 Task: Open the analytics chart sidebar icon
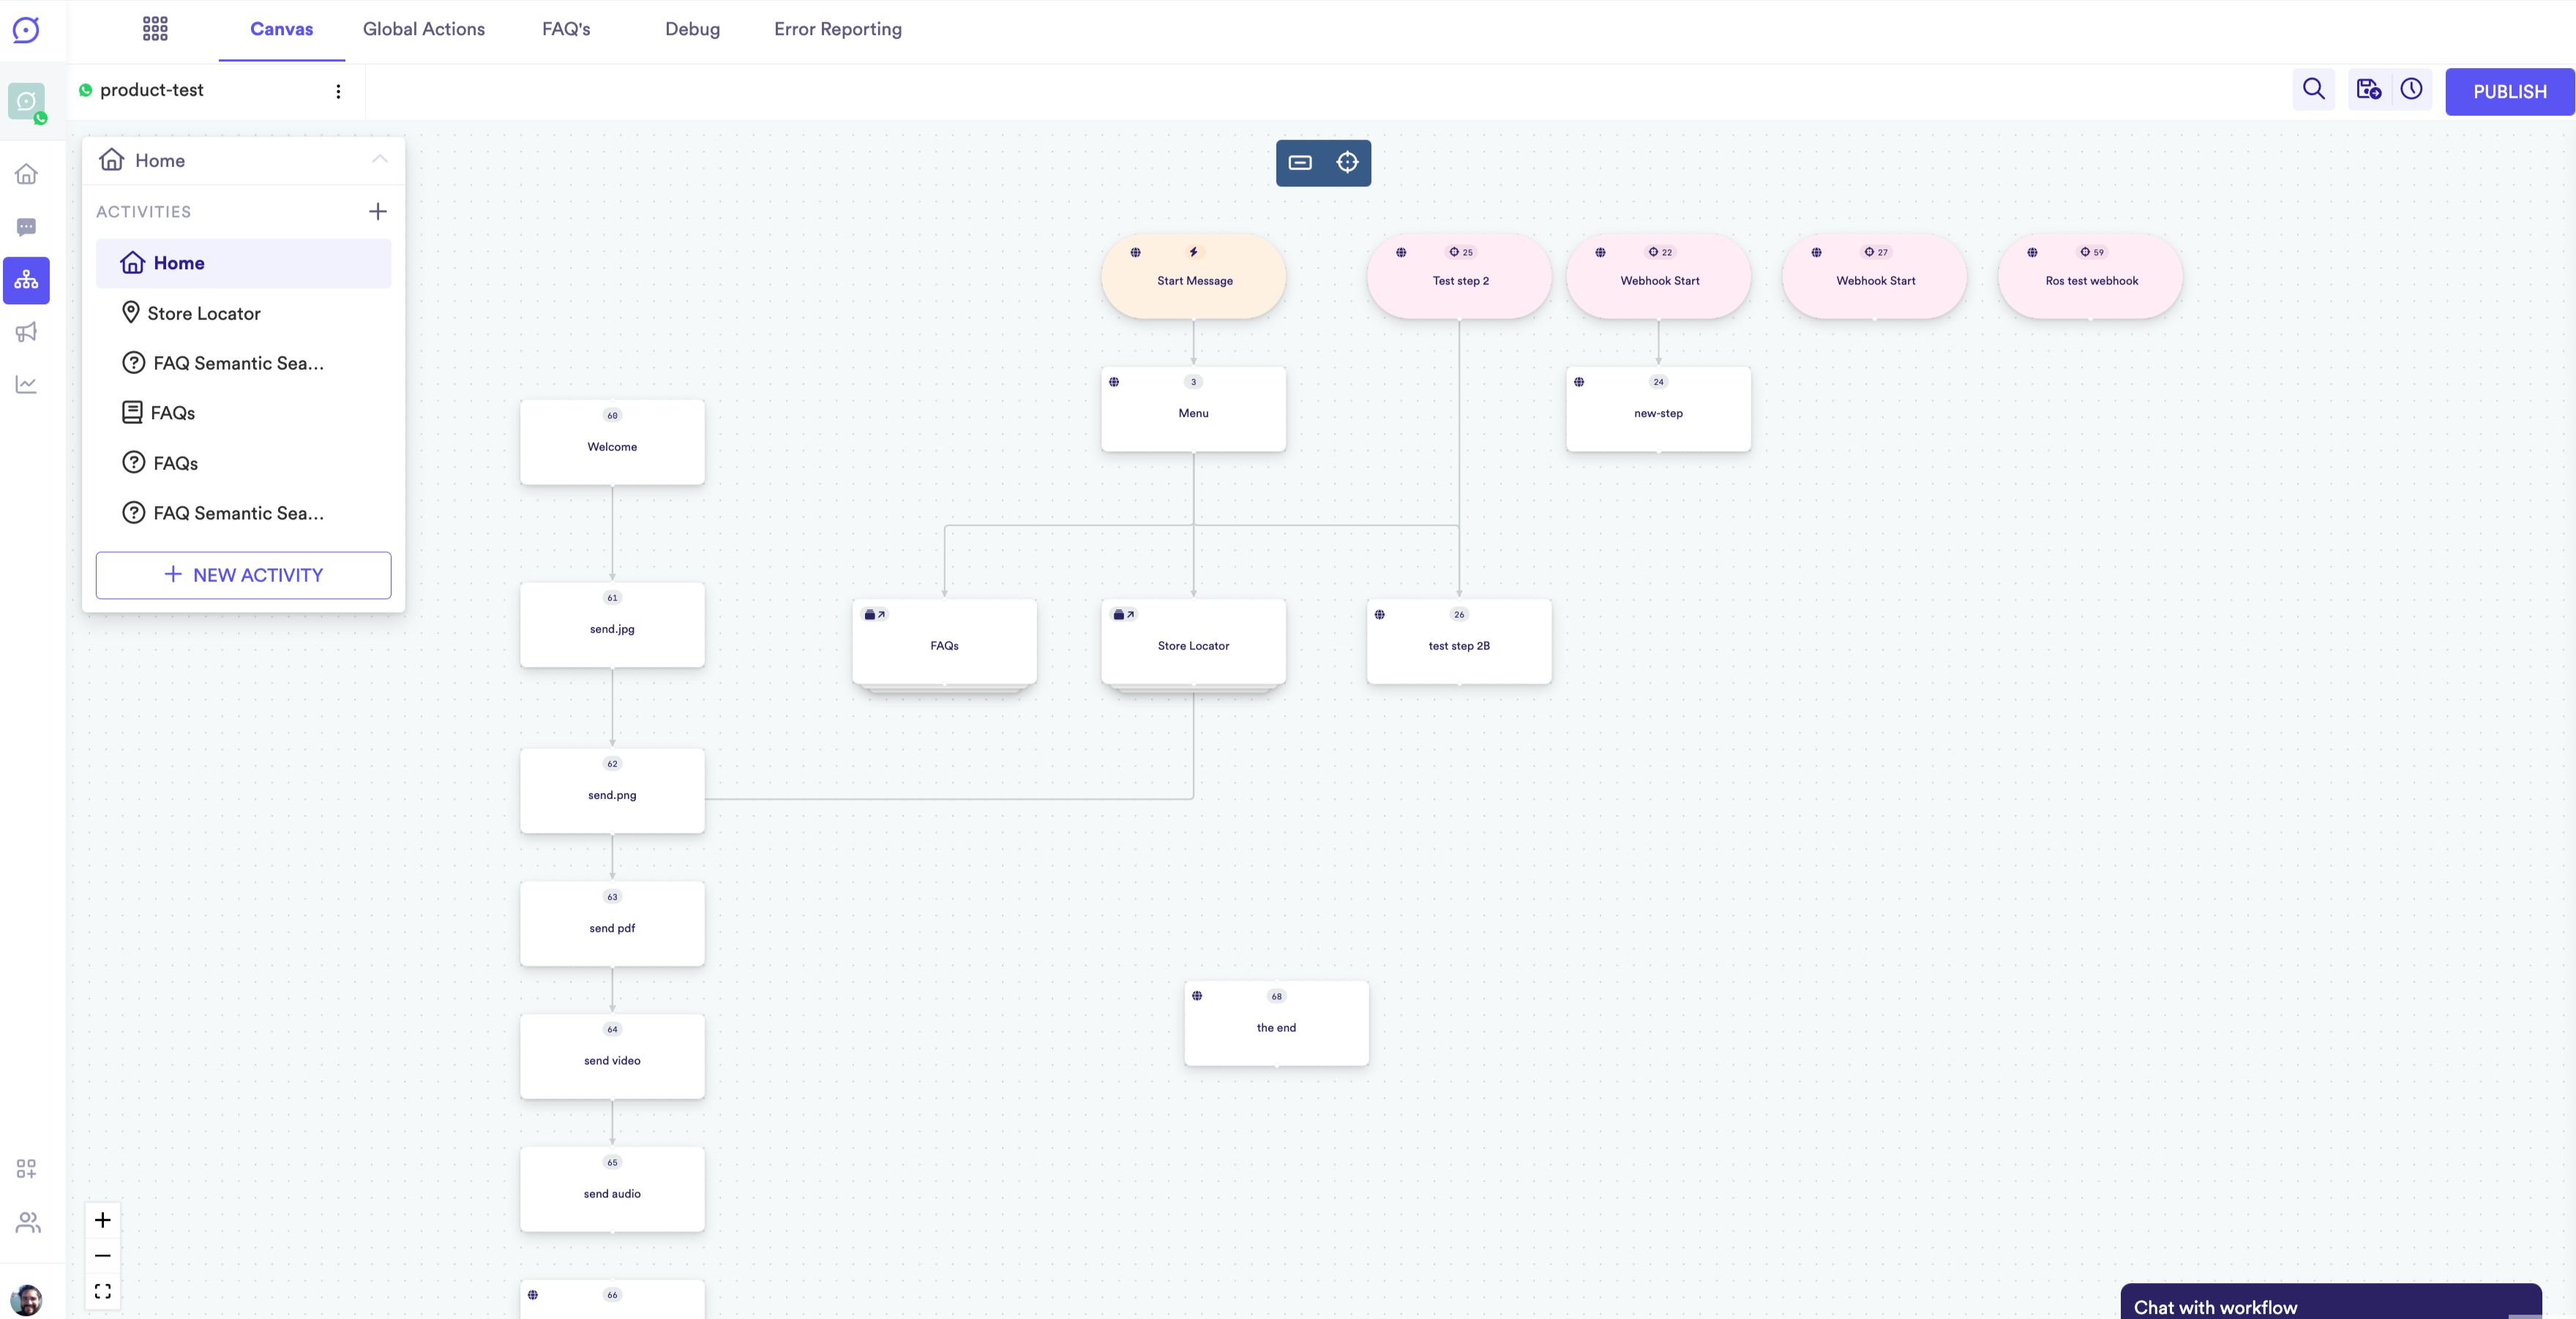coord(27,384)
